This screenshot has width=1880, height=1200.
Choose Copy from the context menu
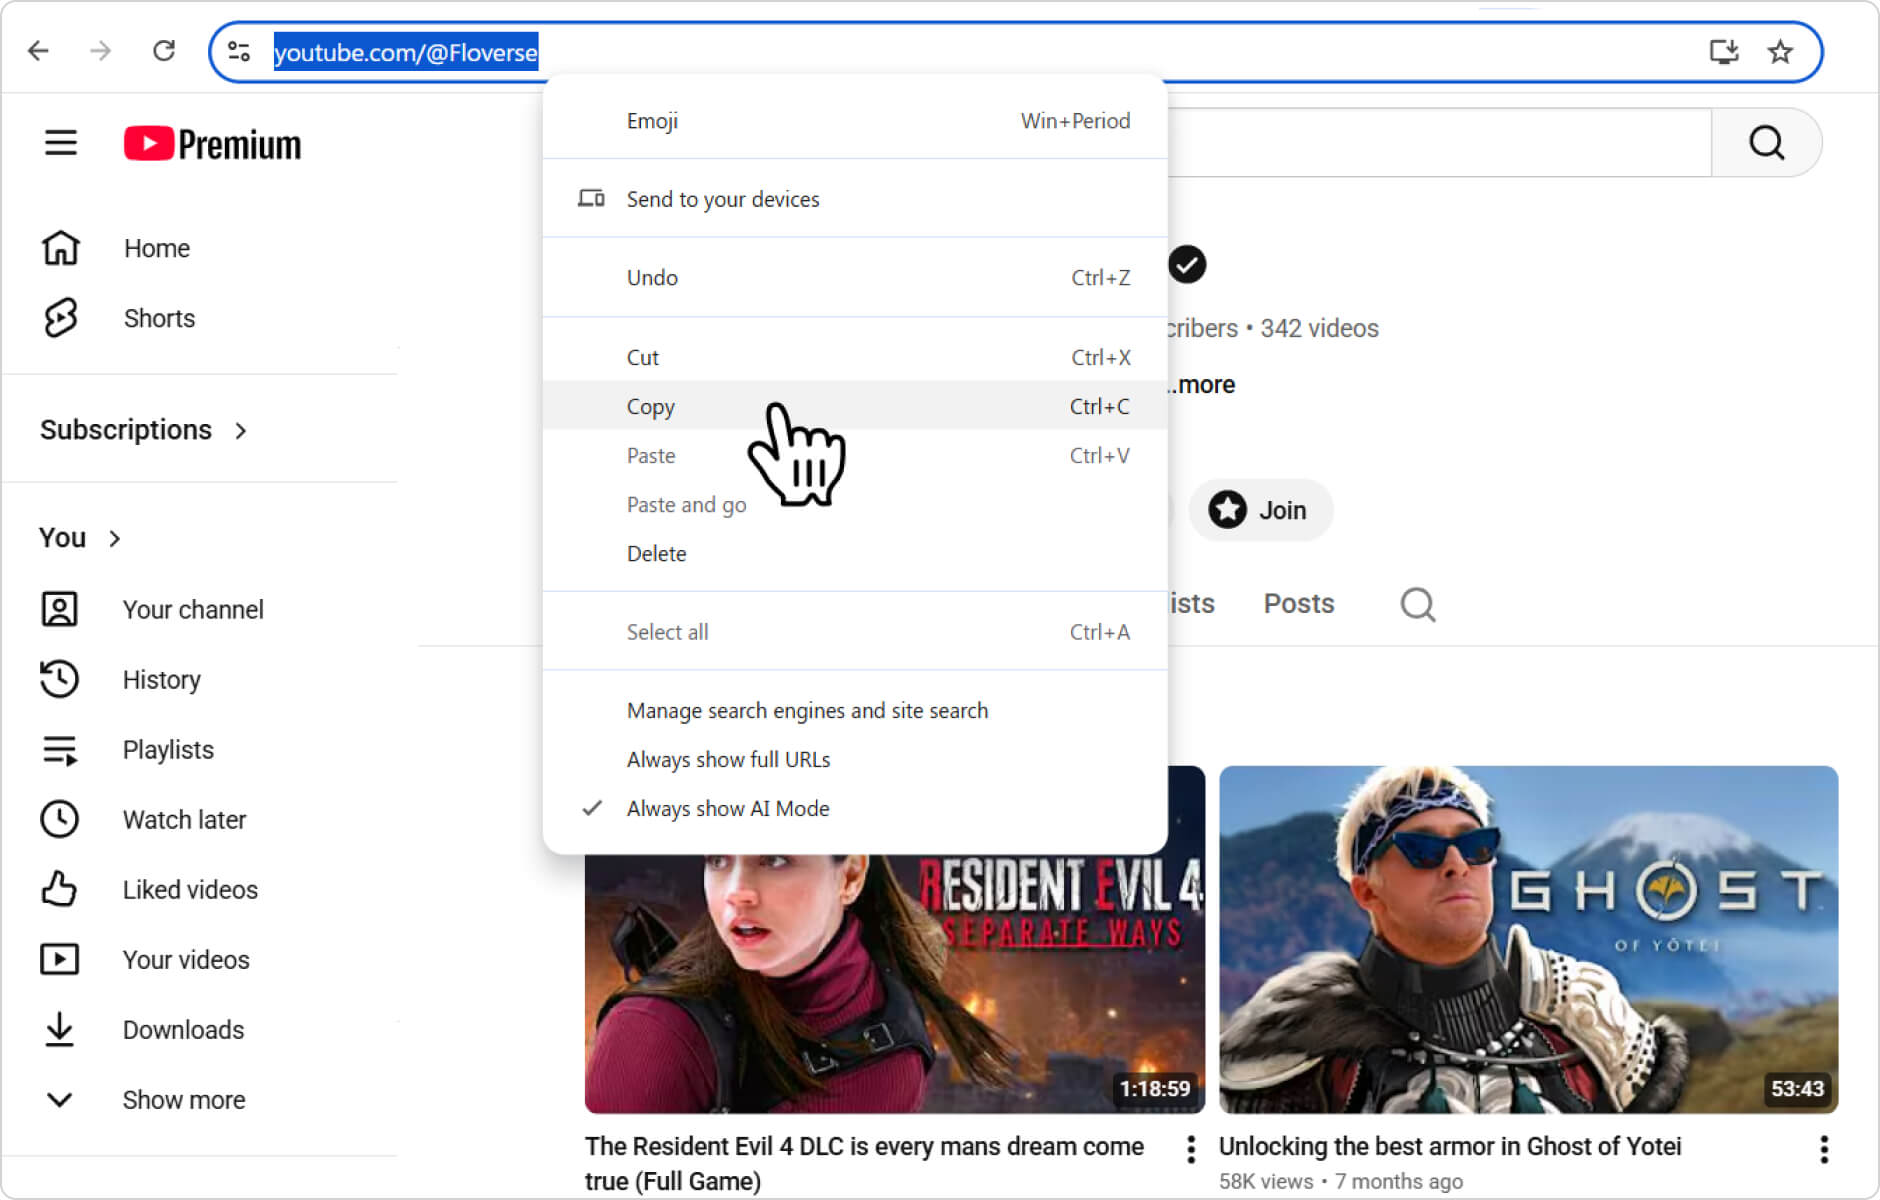click(855, 406)
